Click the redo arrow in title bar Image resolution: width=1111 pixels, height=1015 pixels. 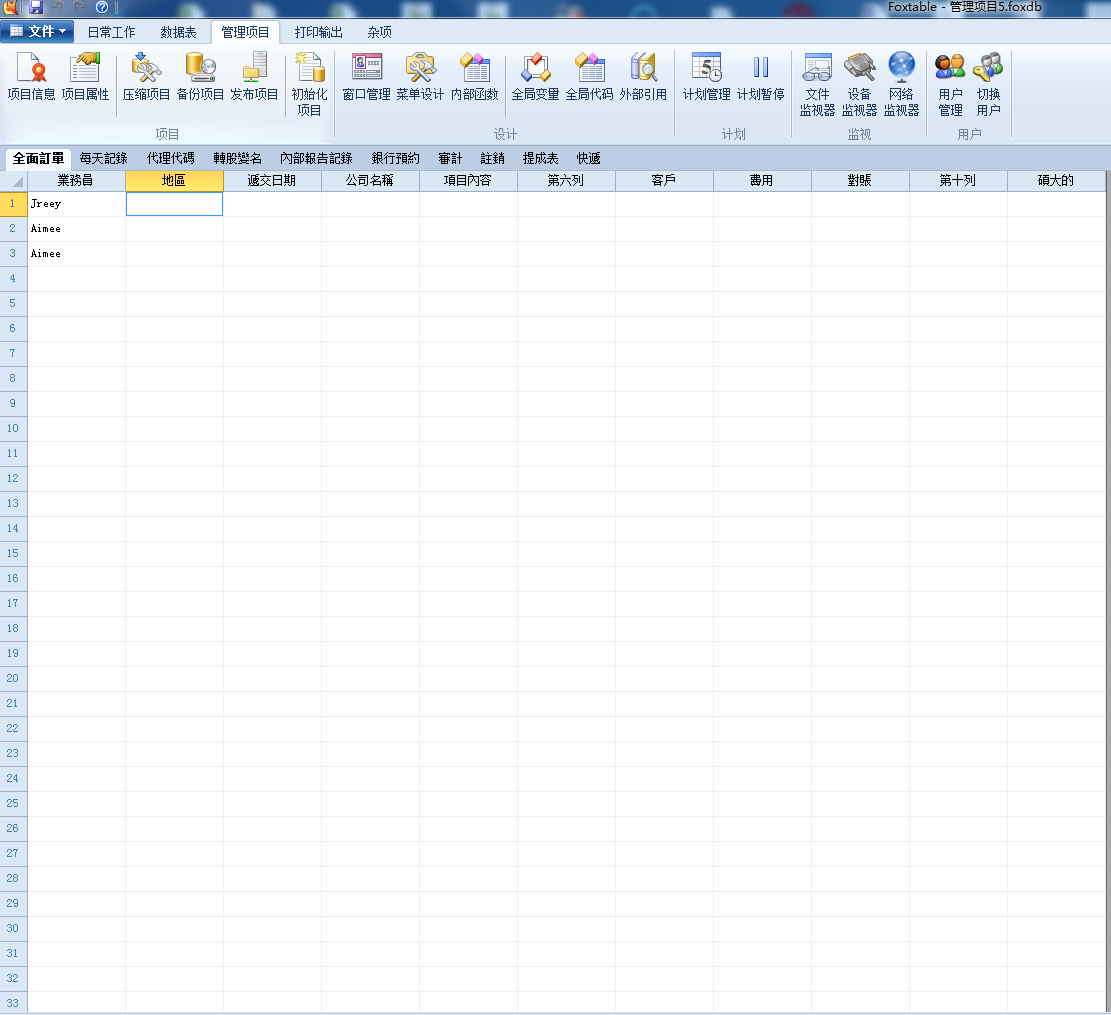click(79, 7)
